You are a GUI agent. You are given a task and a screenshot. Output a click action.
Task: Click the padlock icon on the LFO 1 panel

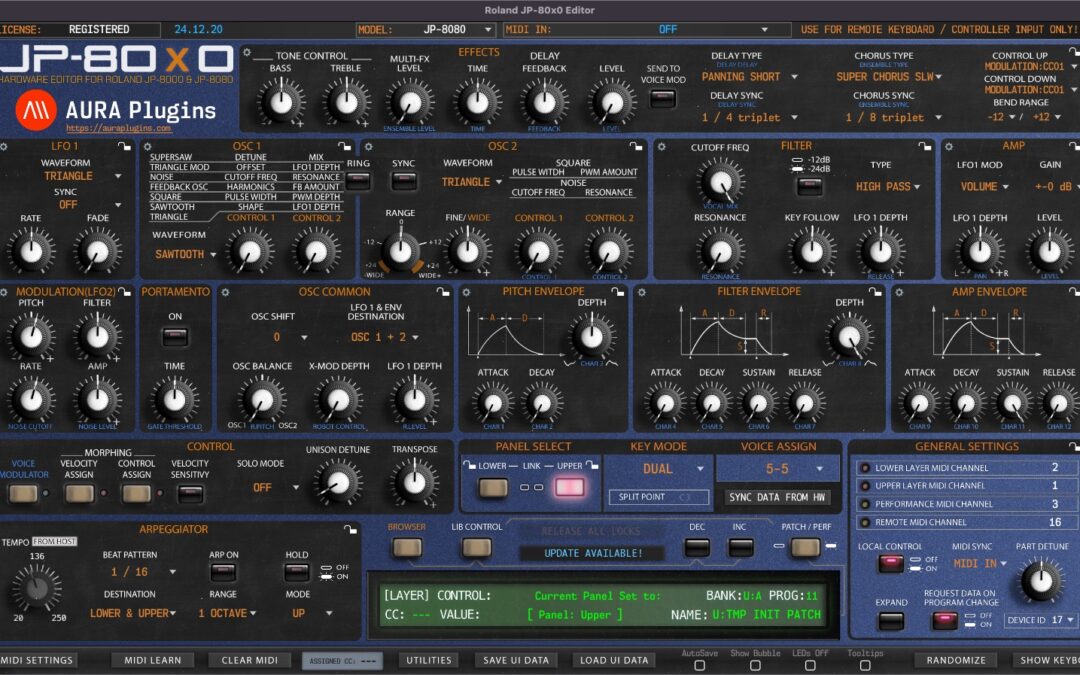124,147
